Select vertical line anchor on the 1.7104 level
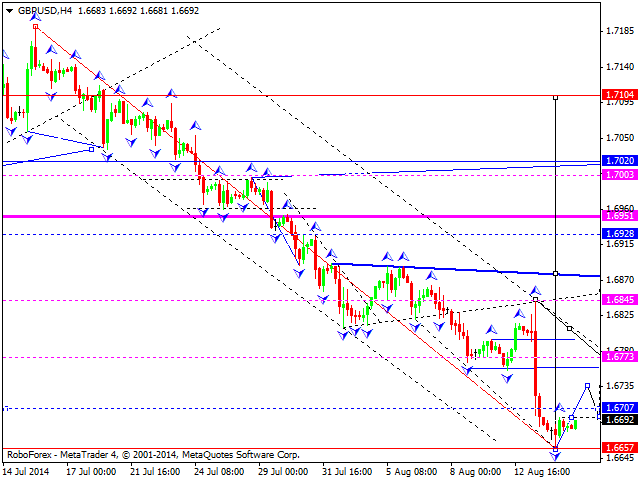This screenshot has height=480, width=640. [x=556, y=98]
